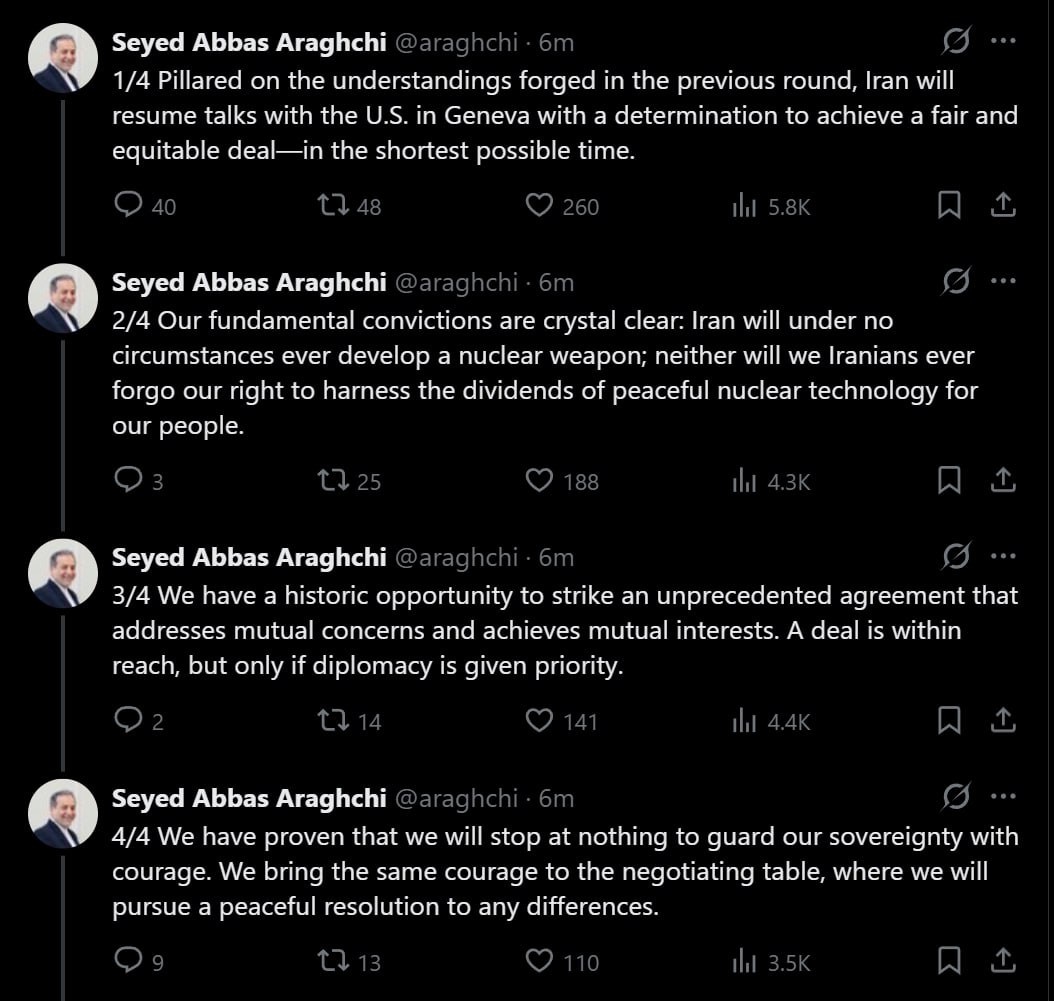
Task: Expand more options on the 4/4 tweet
Action: tap(1004, 797)
